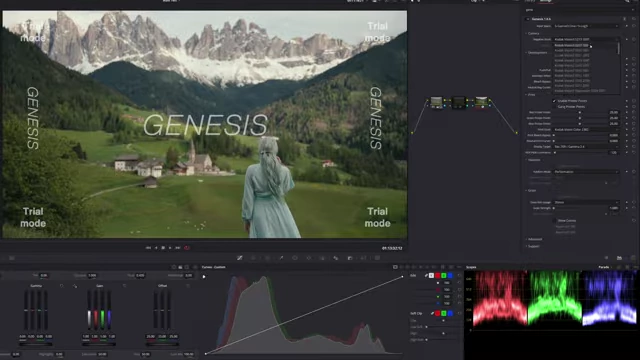Toggle the Show Canvas checkbox
This screenshot has width=640, height=360.
point(554,220)
